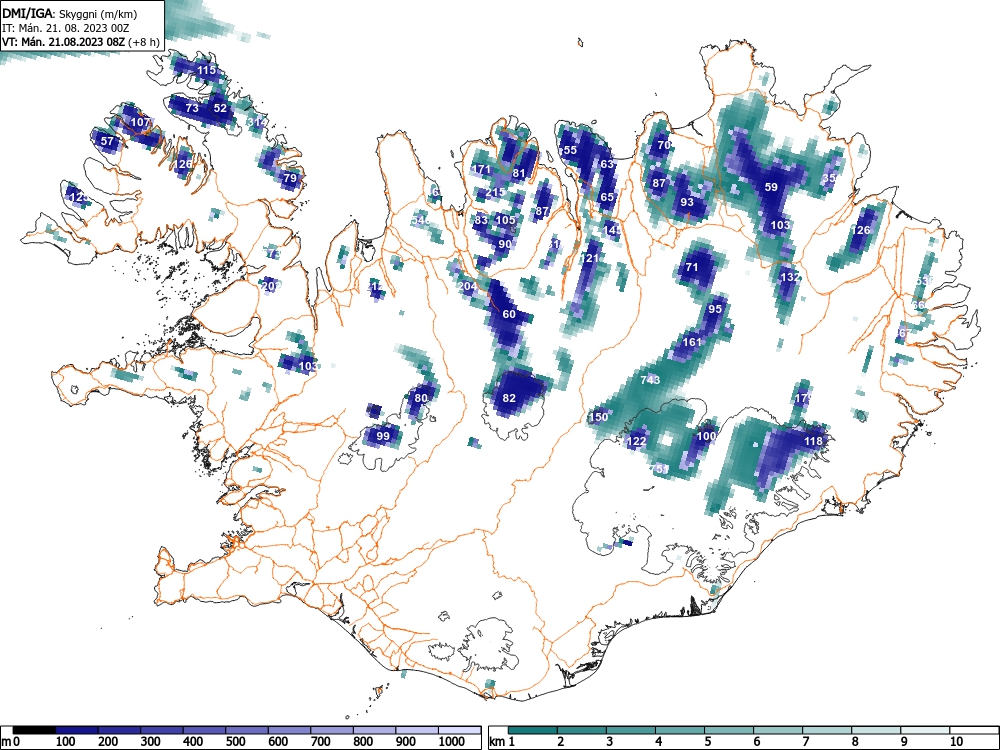Select the light teal 5–6 km legend swatch

point(729,730)
